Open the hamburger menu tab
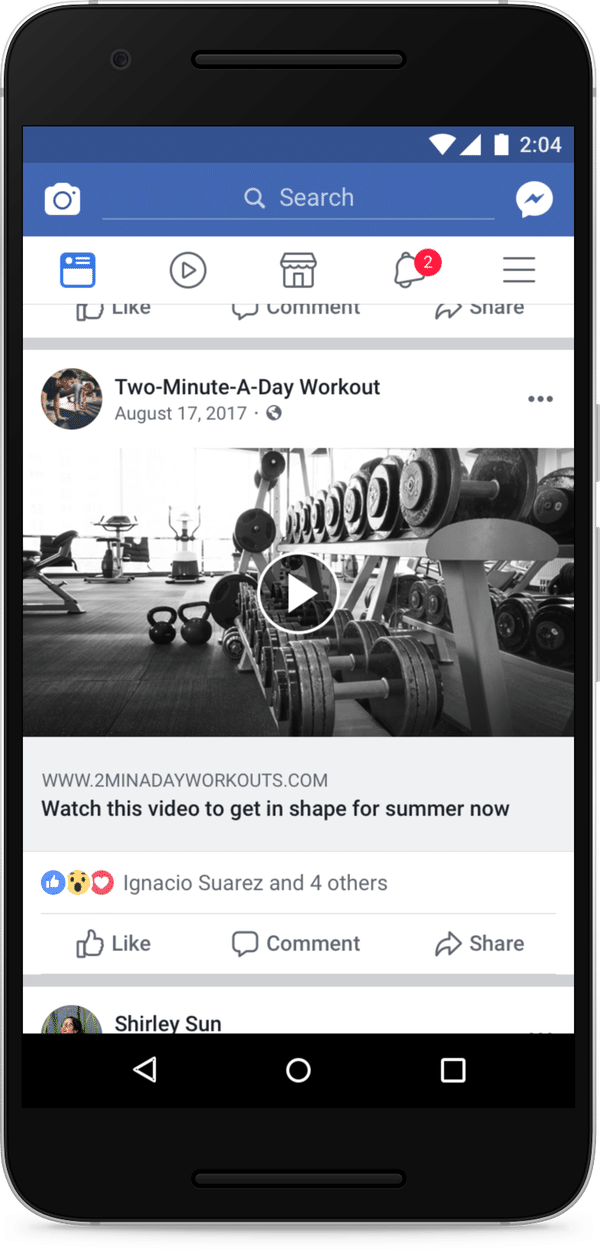This screenshot has height=1250, width=600. (x=519, y=270)
